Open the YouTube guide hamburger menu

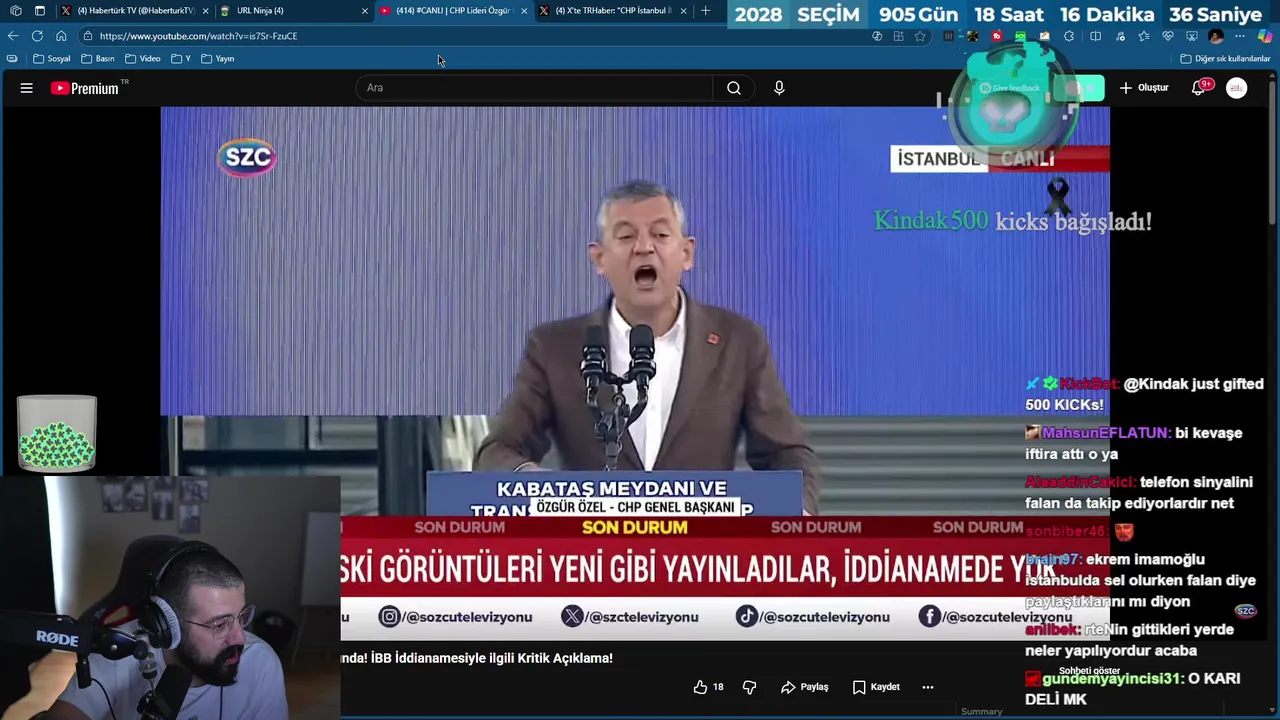[x=27, y=88]
